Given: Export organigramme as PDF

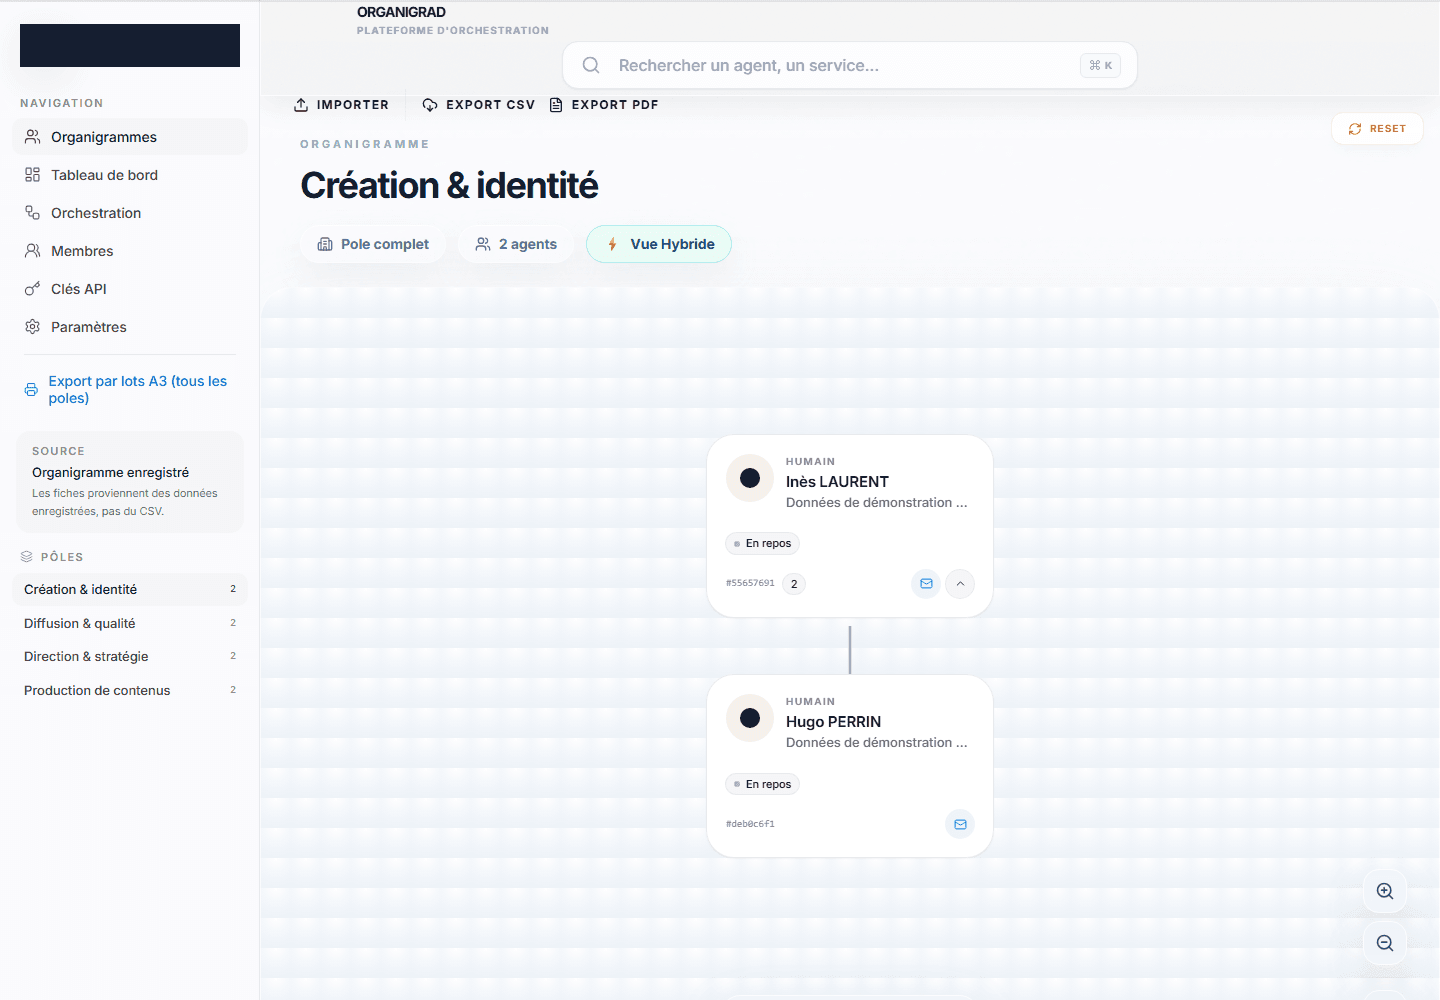Looking at the screenshot, I should [x=604, y=105].
